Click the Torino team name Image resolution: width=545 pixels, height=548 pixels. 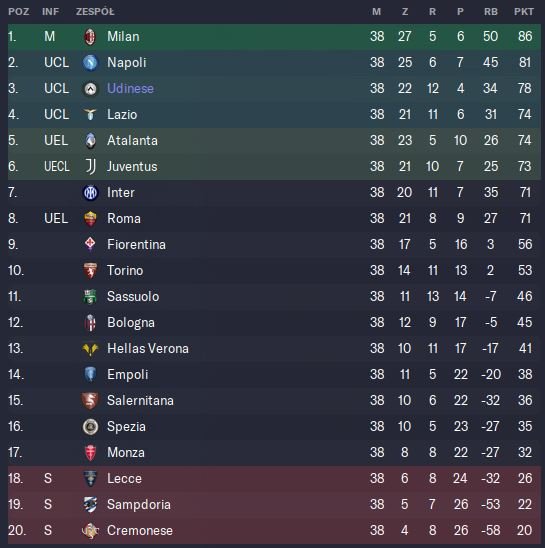[125, 271]
